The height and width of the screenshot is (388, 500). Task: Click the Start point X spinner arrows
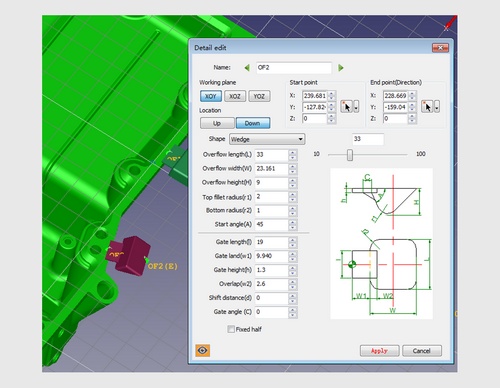(331, 96)
